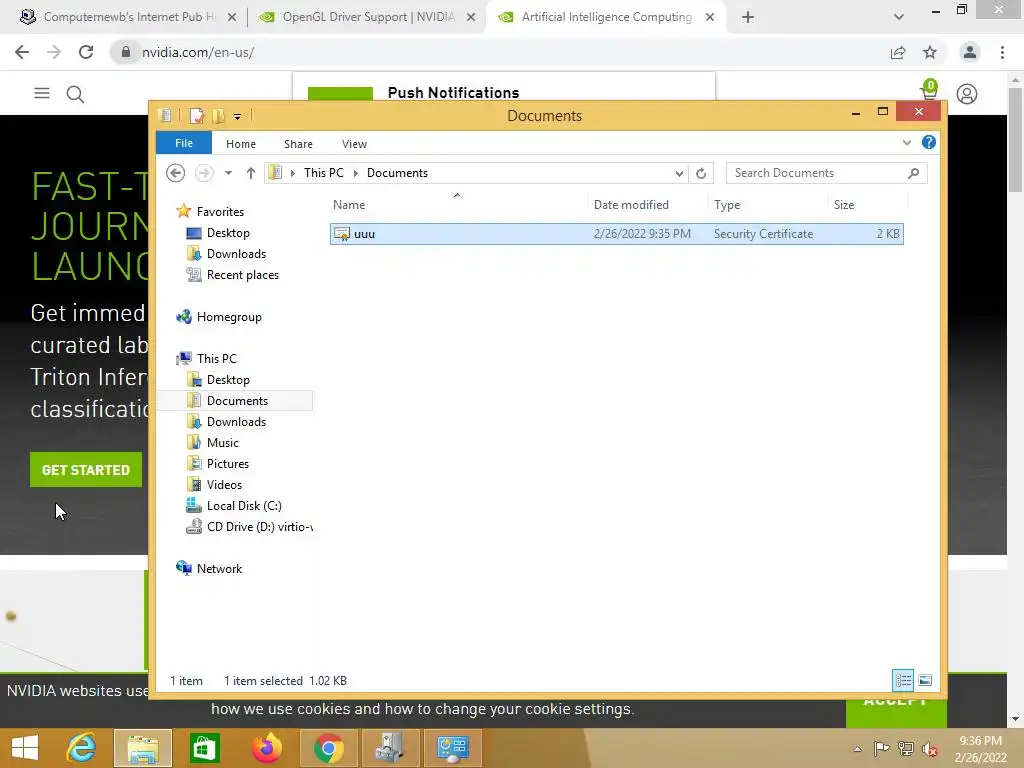Open the File ribbon tab in Explorer
Viewport: 1024px width, 768px height.
click(x=184, y=143)
